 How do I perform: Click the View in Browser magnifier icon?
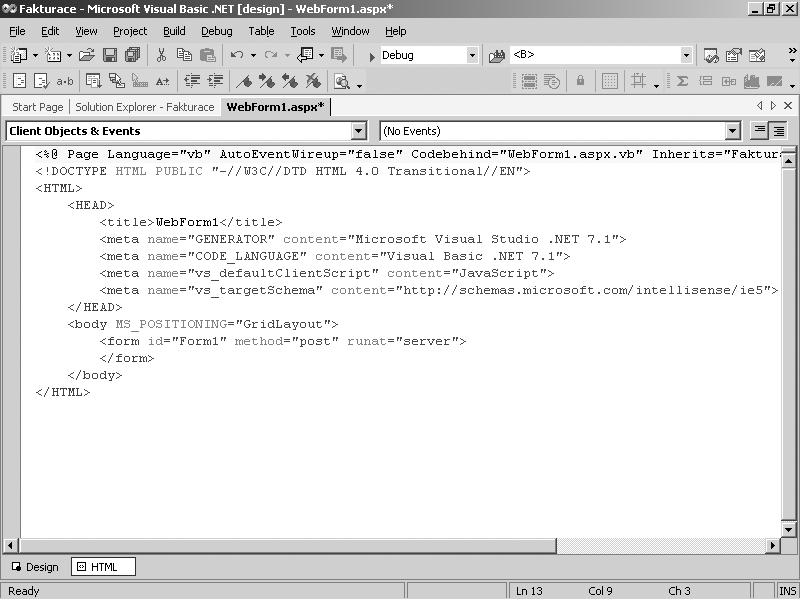[x=342, y=82]
